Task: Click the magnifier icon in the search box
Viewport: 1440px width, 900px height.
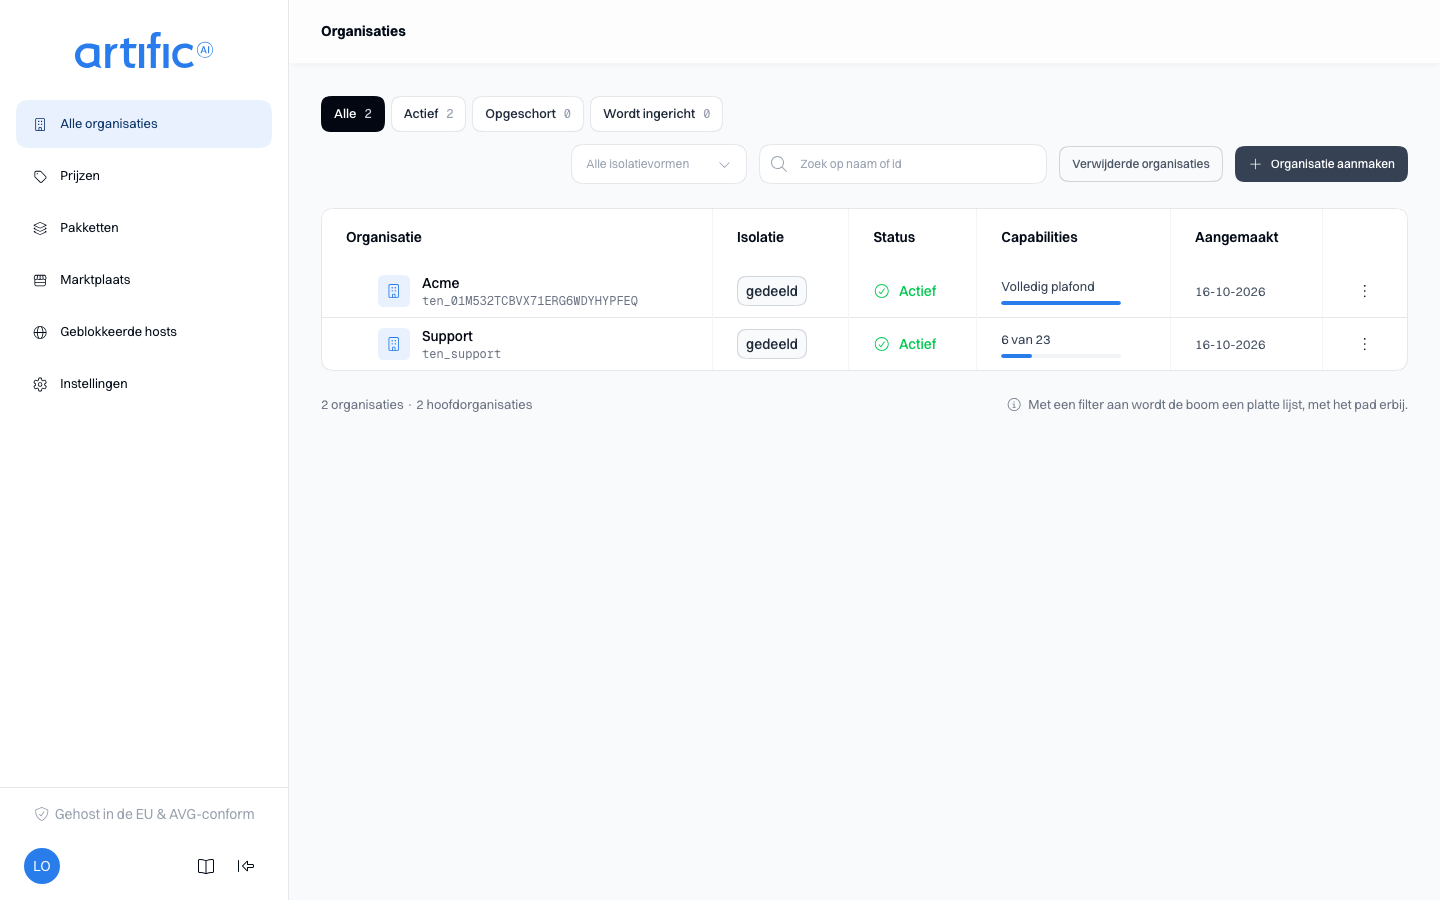Action: 779,164
